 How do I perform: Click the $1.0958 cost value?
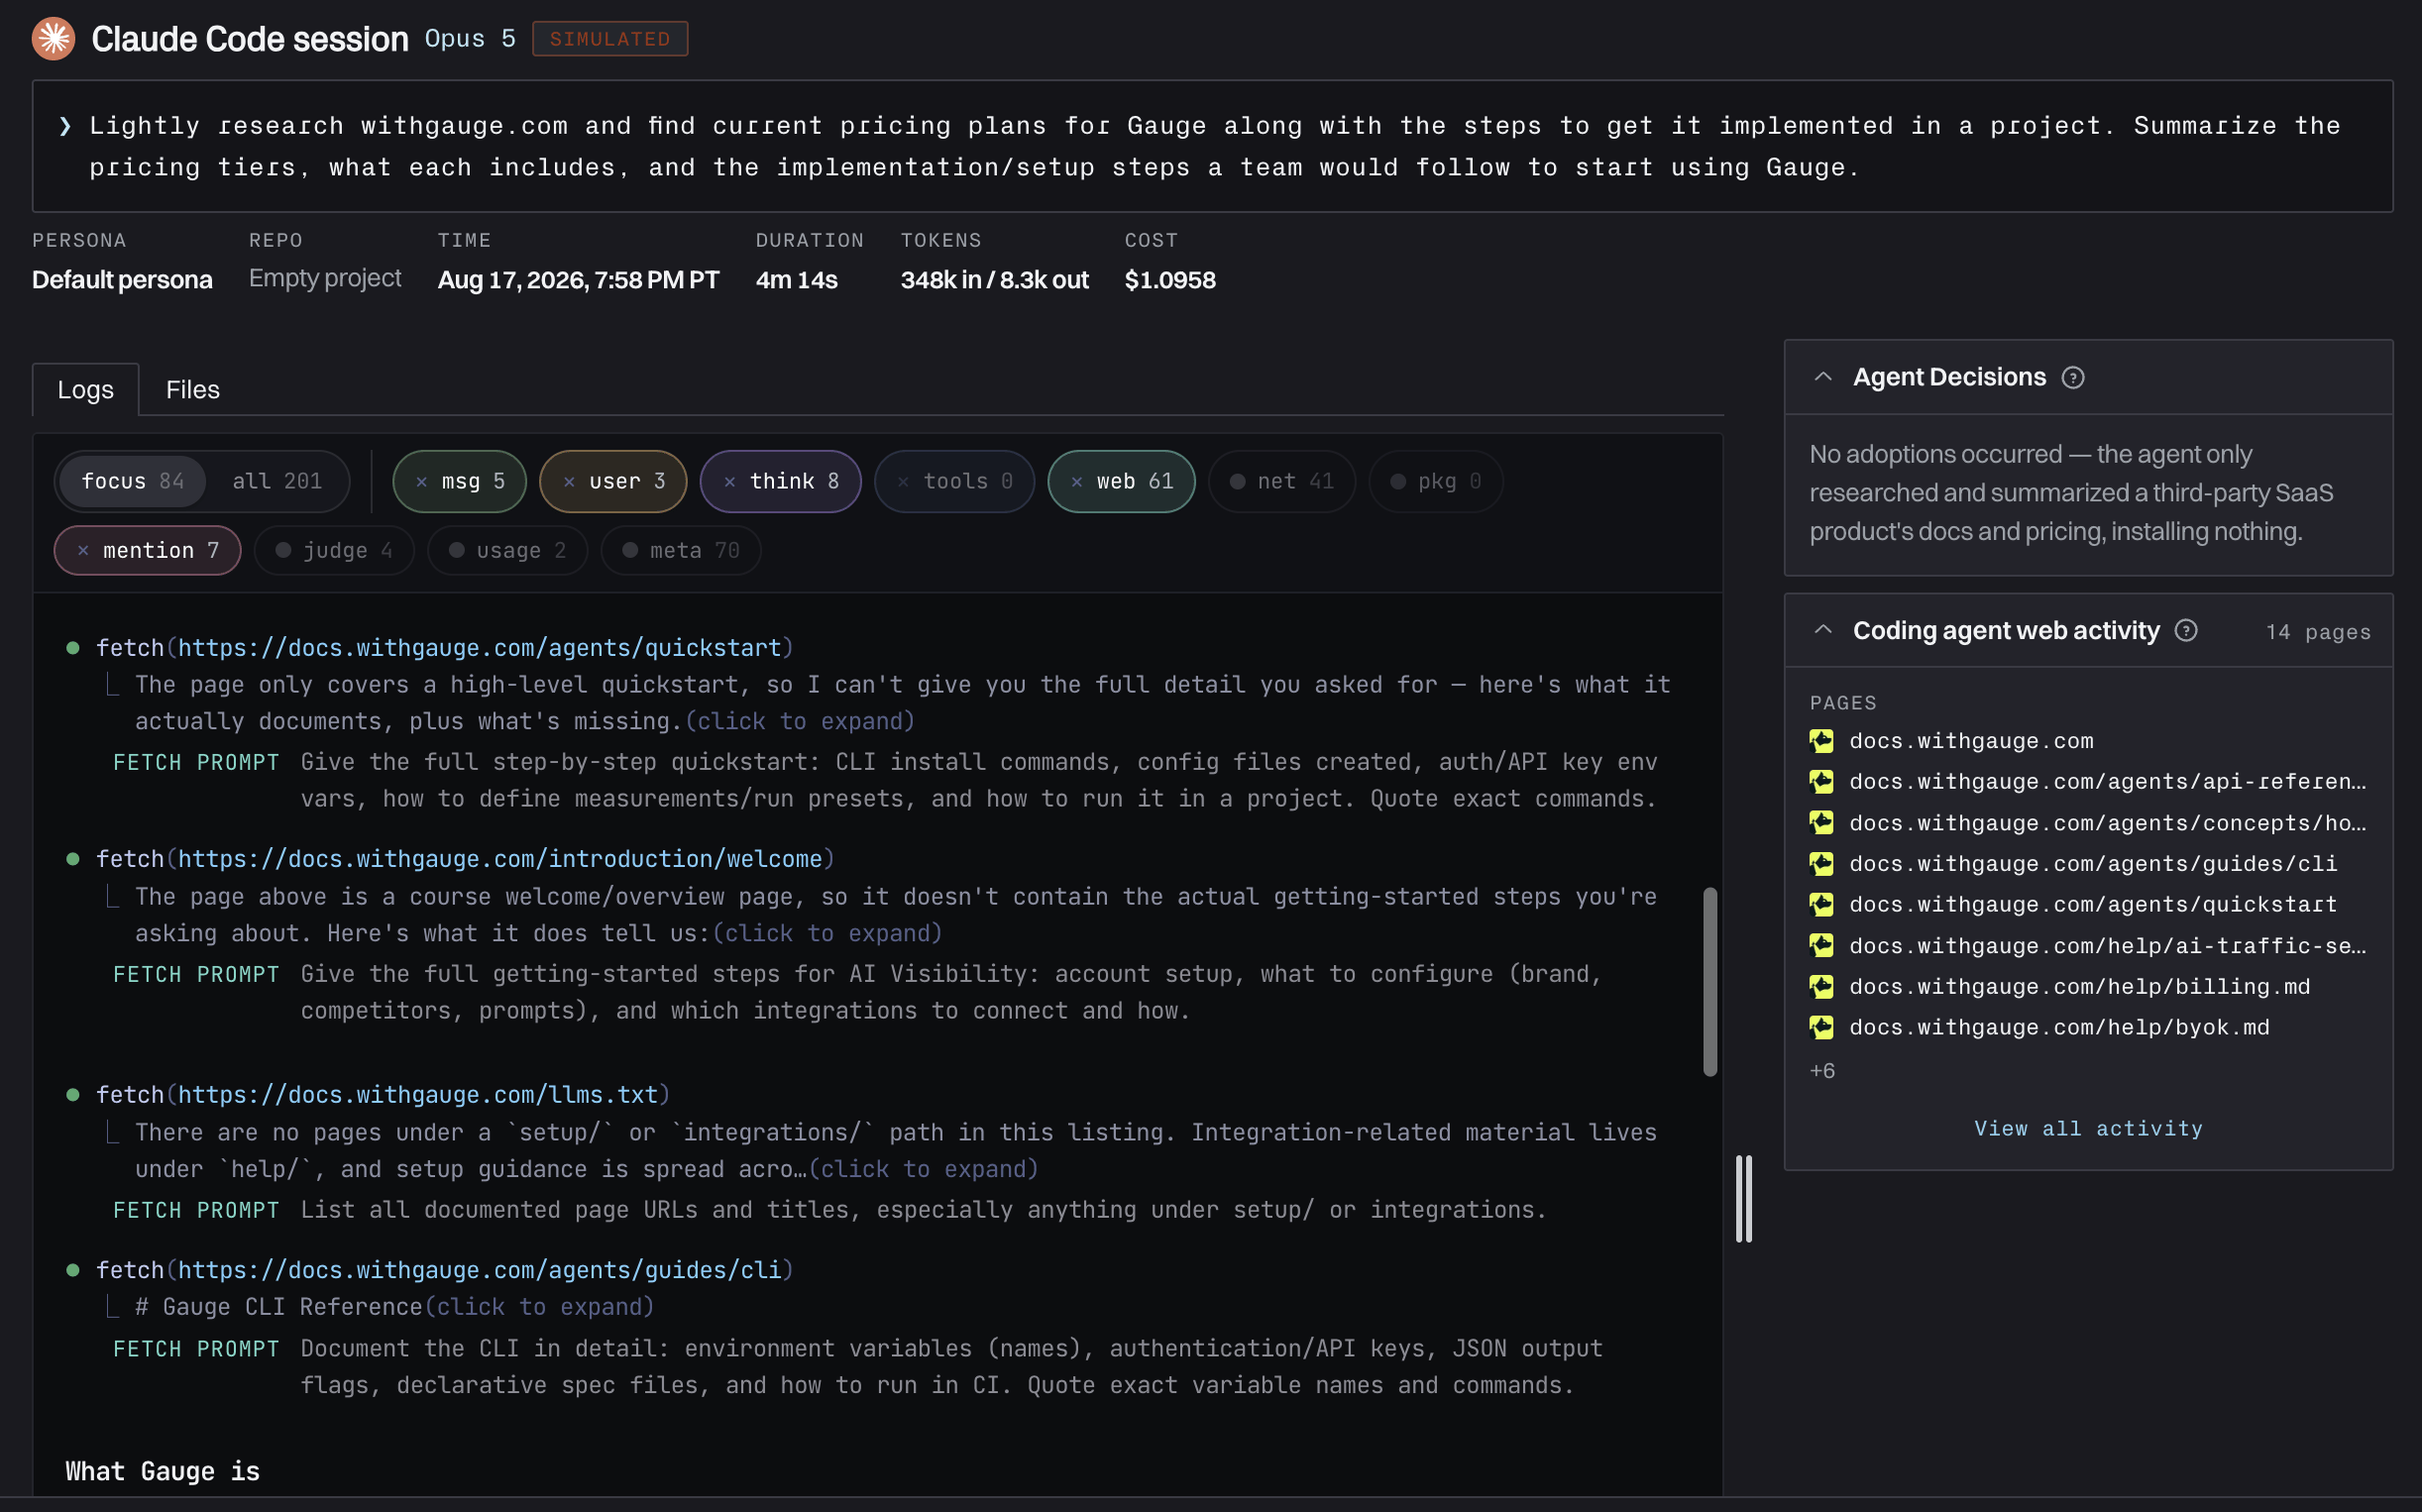pyautogui.click(x=1170, y=280)
